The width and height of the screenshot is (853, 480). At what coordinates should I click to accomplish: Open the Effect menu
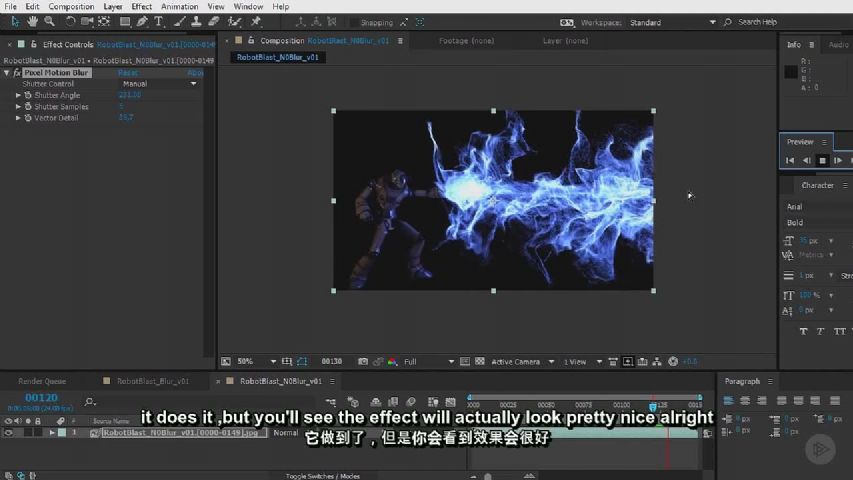(x=141, y=7)
